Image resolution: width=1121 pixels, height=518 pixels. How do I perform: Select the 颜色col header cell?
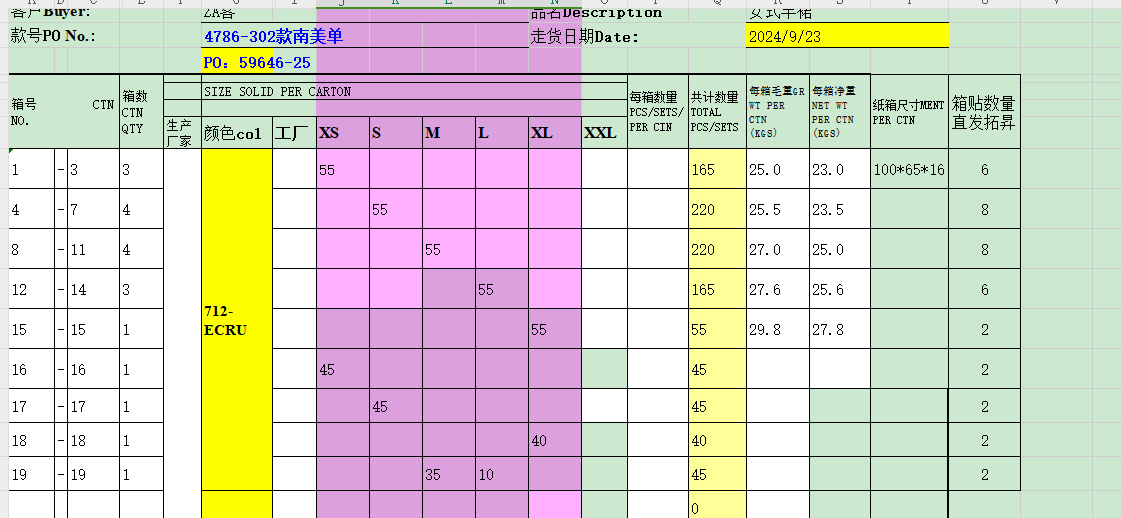click(237, 133)
